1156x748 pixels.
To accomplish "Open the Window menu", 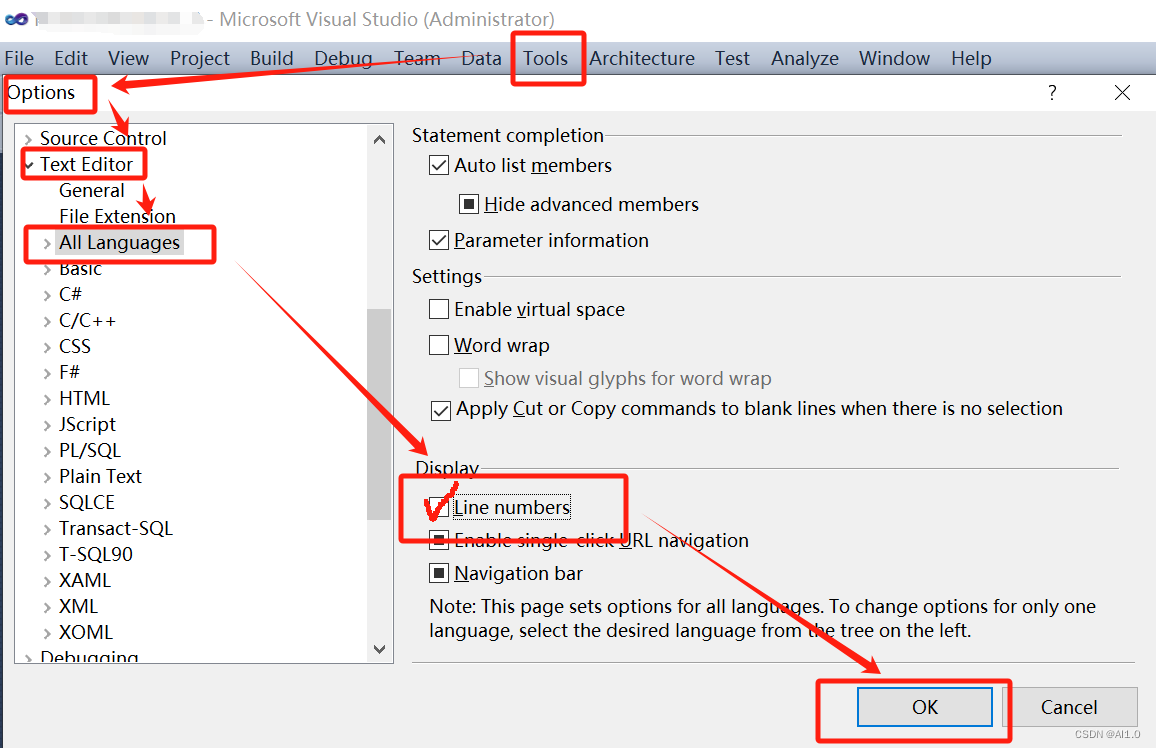I will pyautogui.click(x=894, y=58).
